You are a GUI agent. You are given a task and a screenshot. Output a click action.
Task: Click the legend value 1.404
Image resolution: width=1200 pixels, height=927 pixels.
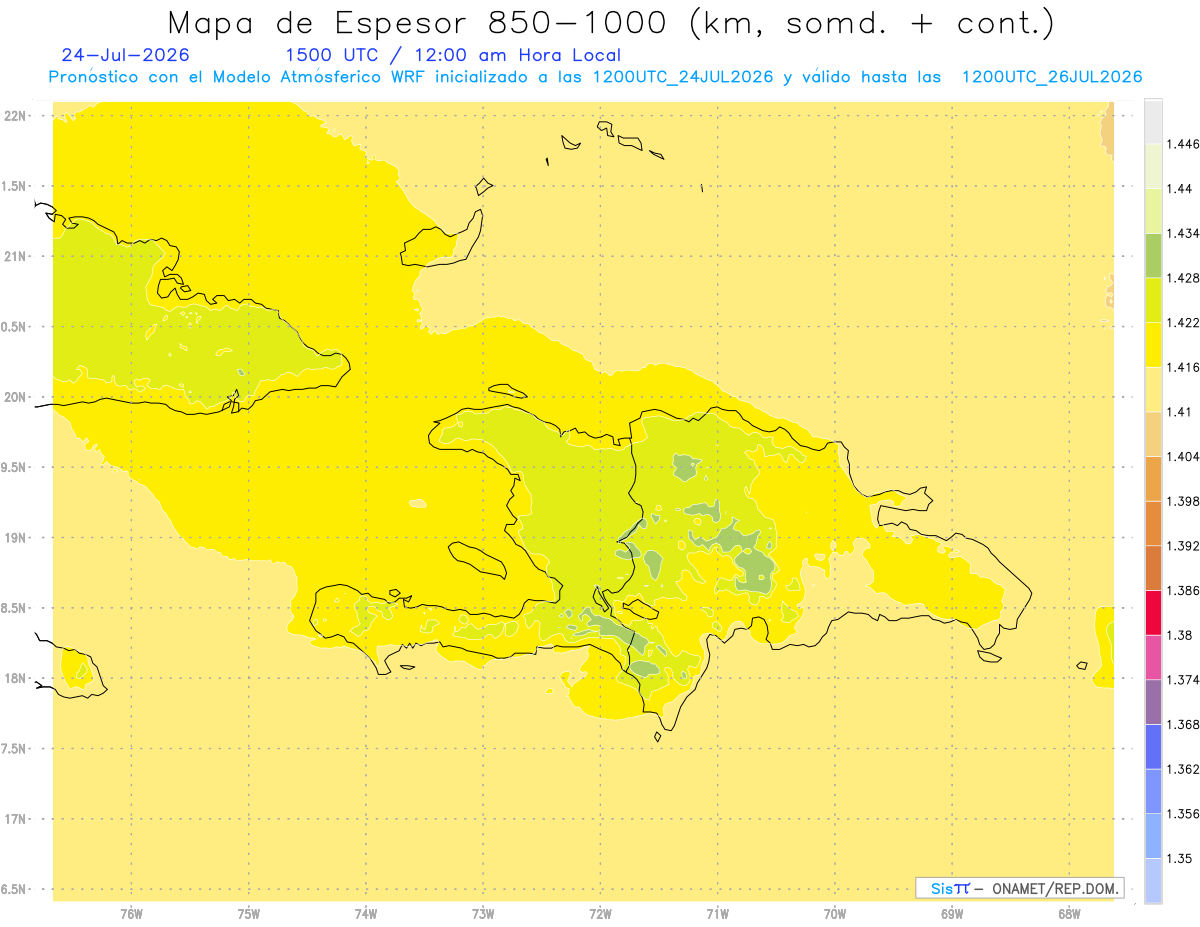pyautogui.click(x=1183, y=457)
